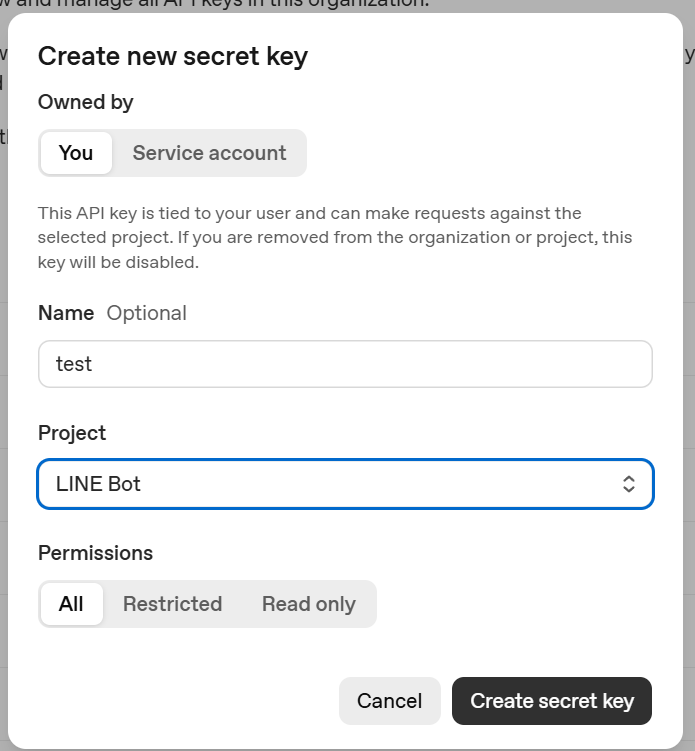Set permissions to Read only
Viewport: 695px width, 751px height.
point(308,604)
